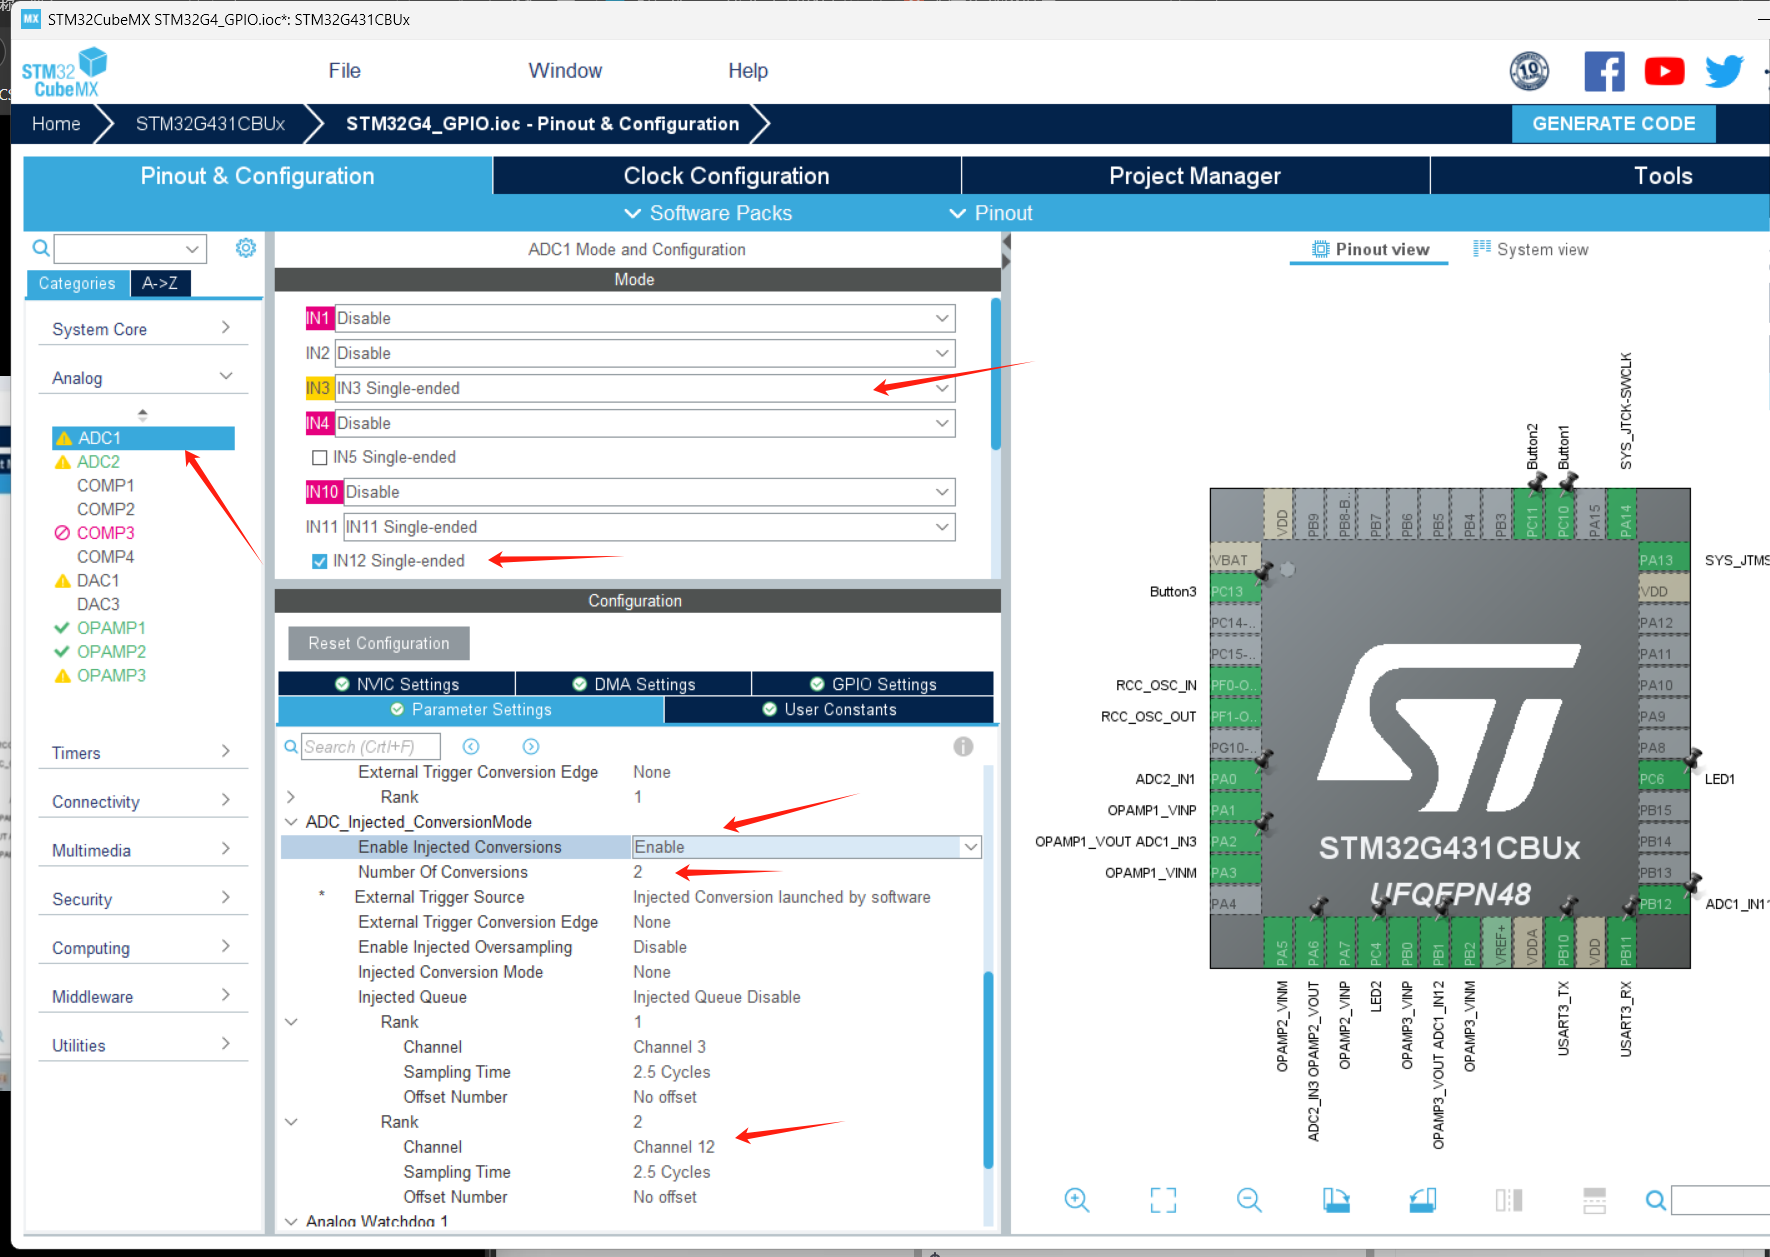Viewport: 1770px width, 1257px height.
Task: Rotate the chip view clockwise
Action: click(x=1336, y=1200)
